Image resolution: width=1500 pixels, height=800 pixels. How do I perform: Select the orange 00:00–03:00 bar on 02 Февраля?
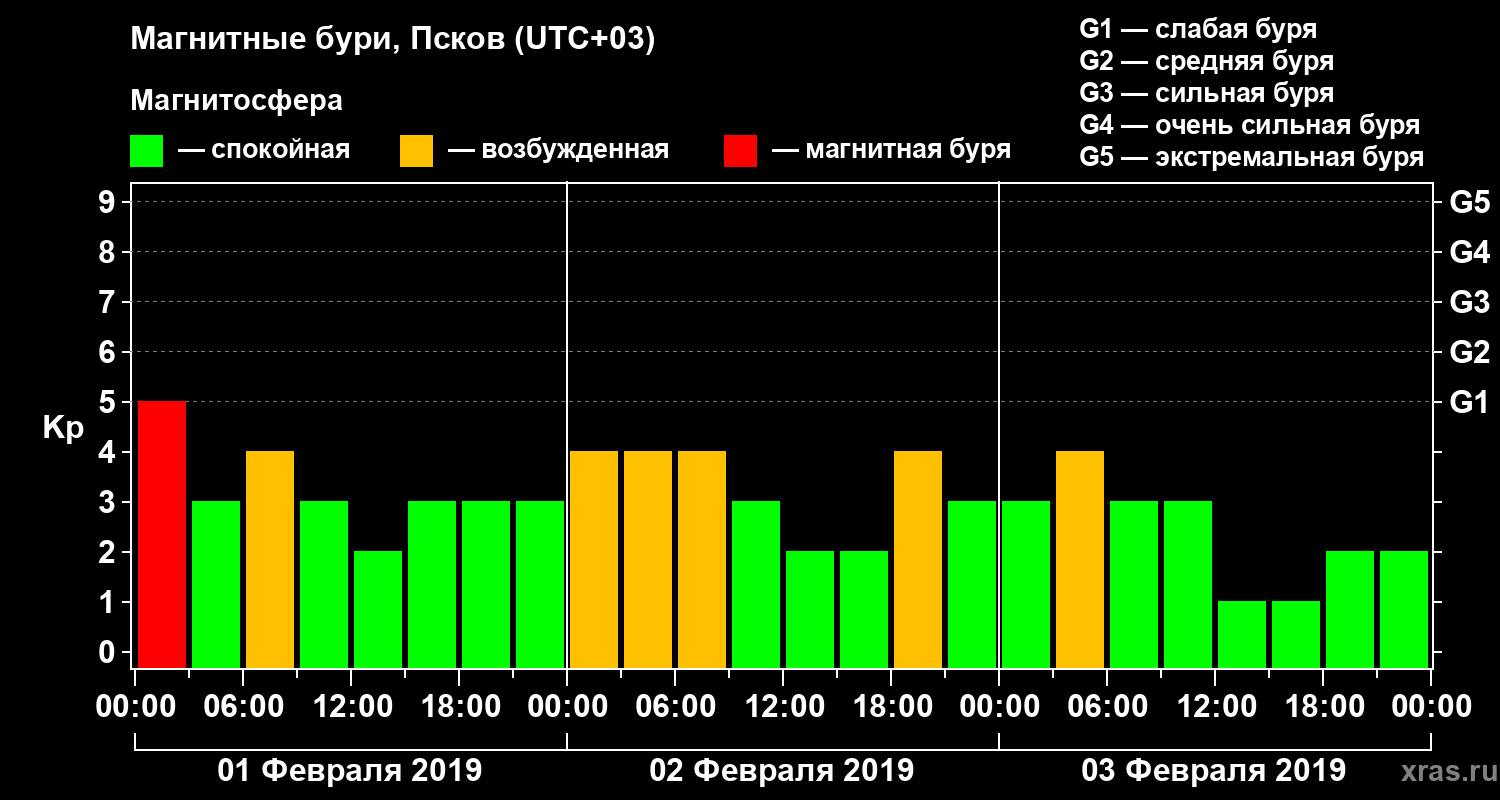pos(594,559)
